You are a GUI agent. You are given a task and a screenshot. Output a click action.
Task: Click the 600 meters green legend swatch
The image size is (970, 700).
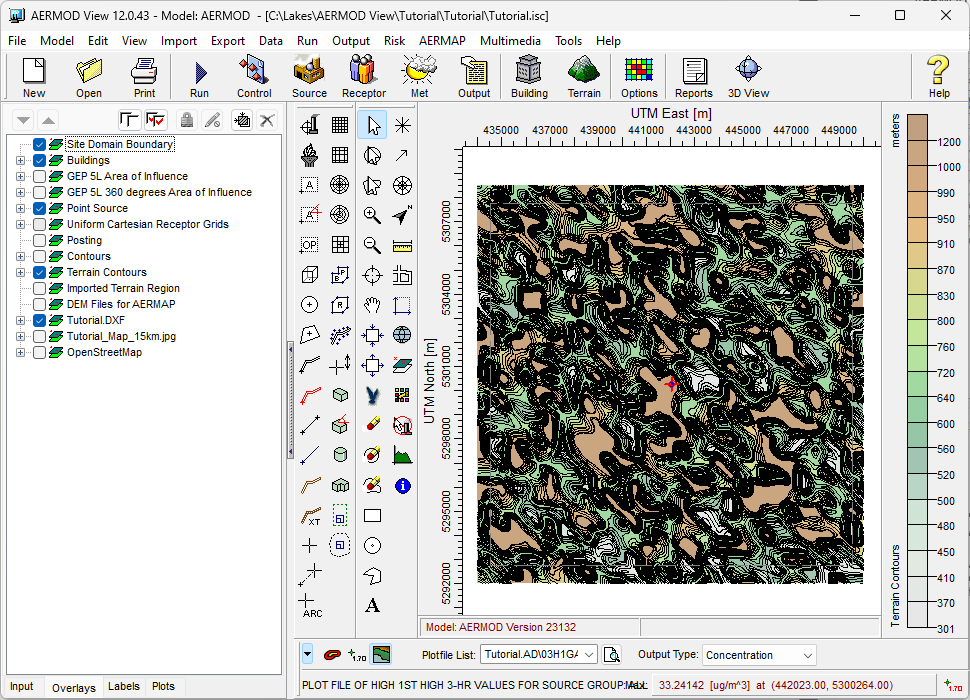pos(917,411)
